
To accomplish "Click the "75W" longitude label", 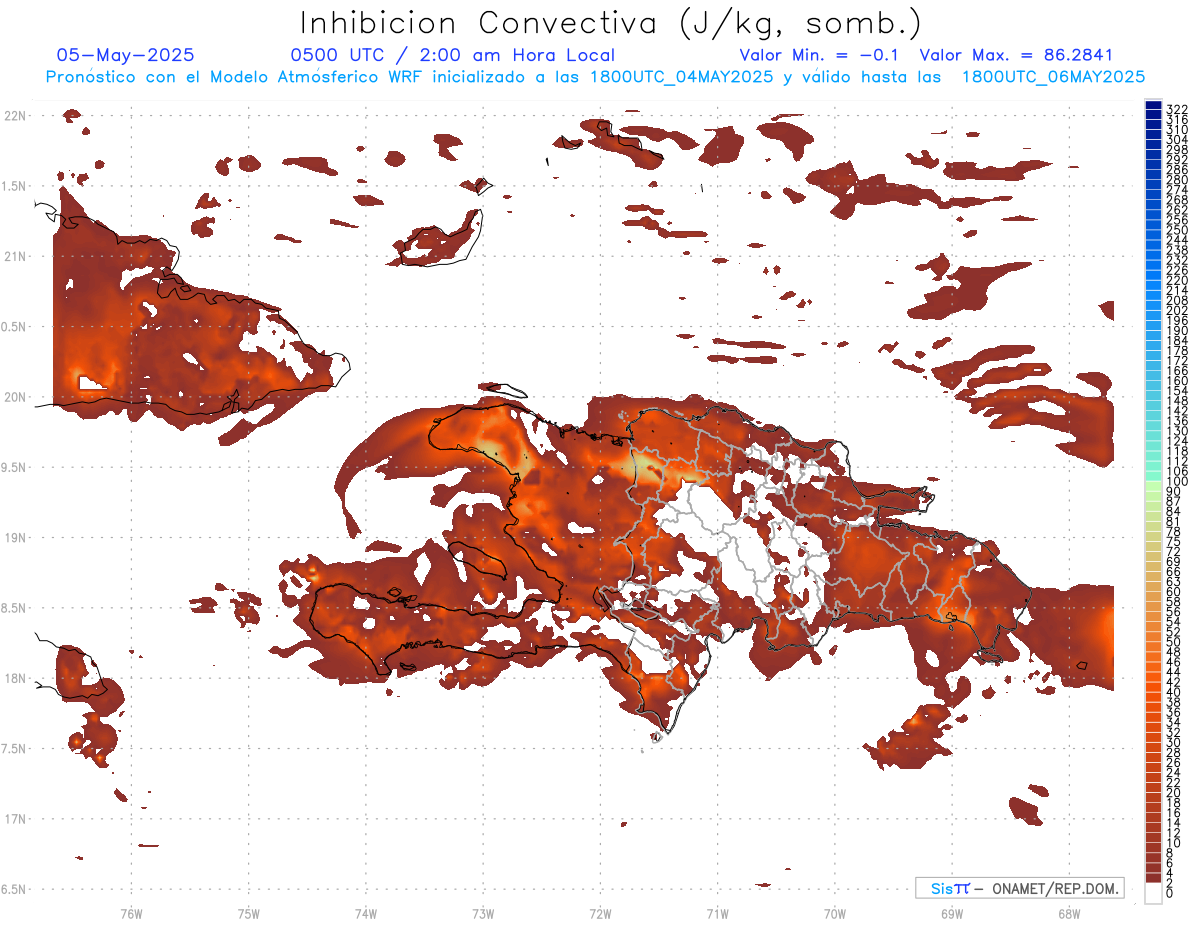I will [x=249, y=913].
